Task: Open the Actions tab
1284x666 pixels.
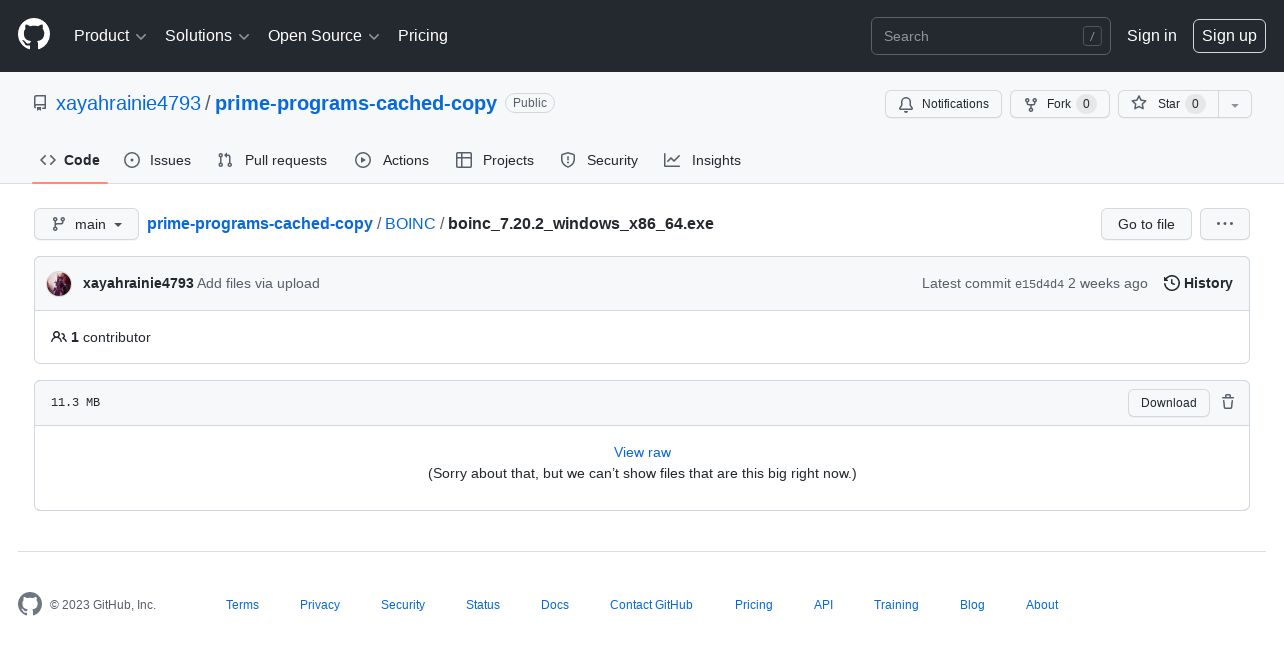Action: [392, 160]
